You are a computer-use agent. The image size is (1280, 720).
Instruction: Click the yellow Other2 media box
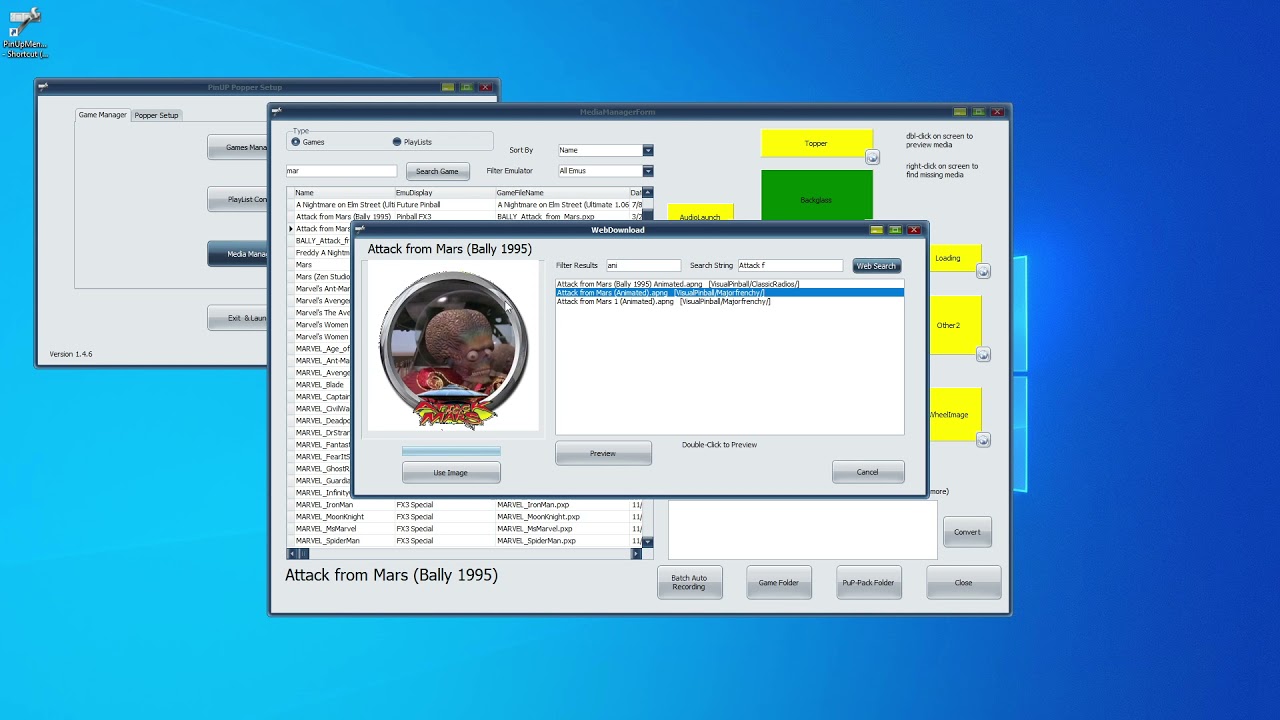point(955,325)
